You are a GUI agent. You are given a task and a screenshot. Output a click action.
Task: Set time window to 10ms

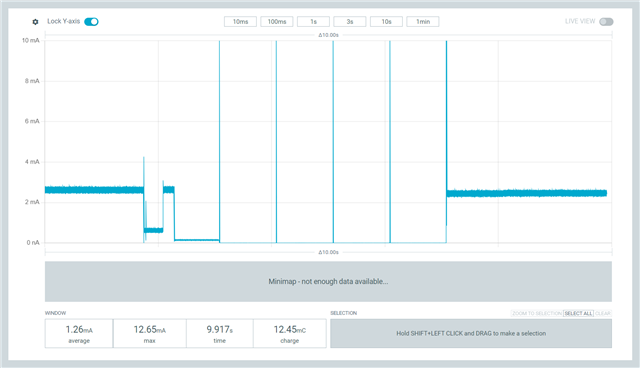pyautogui.click(x=240, y=22)
